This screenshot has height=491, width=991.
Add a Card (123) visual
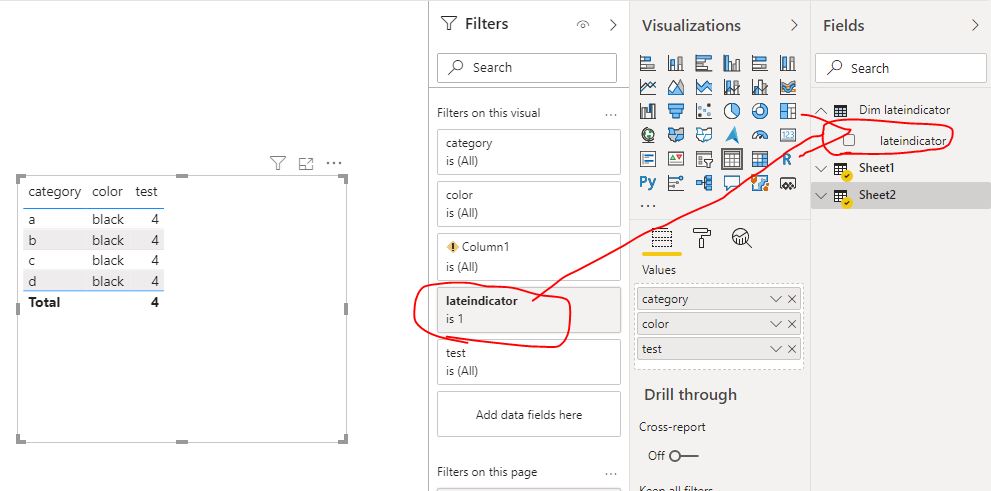tap(787, 135)
